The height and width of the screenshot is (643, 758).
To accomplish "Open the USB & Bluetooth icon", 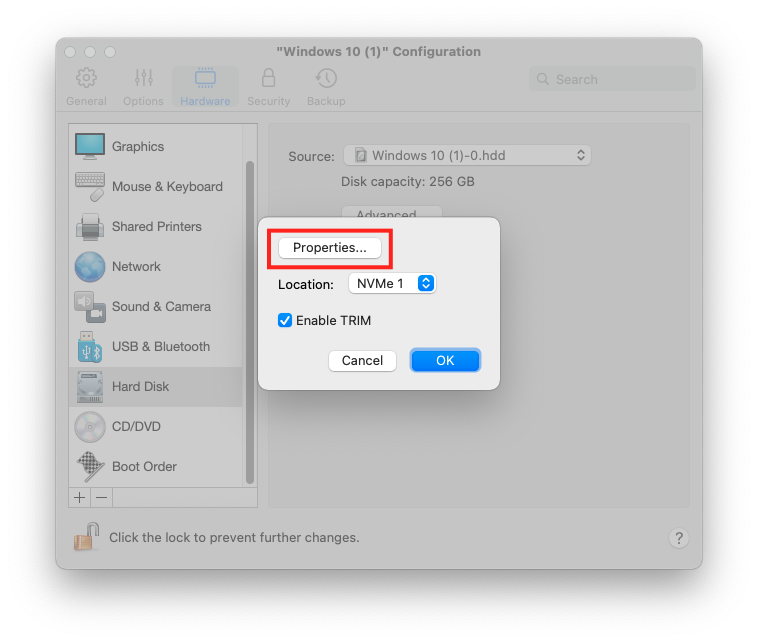I will [x=90, y=347].
